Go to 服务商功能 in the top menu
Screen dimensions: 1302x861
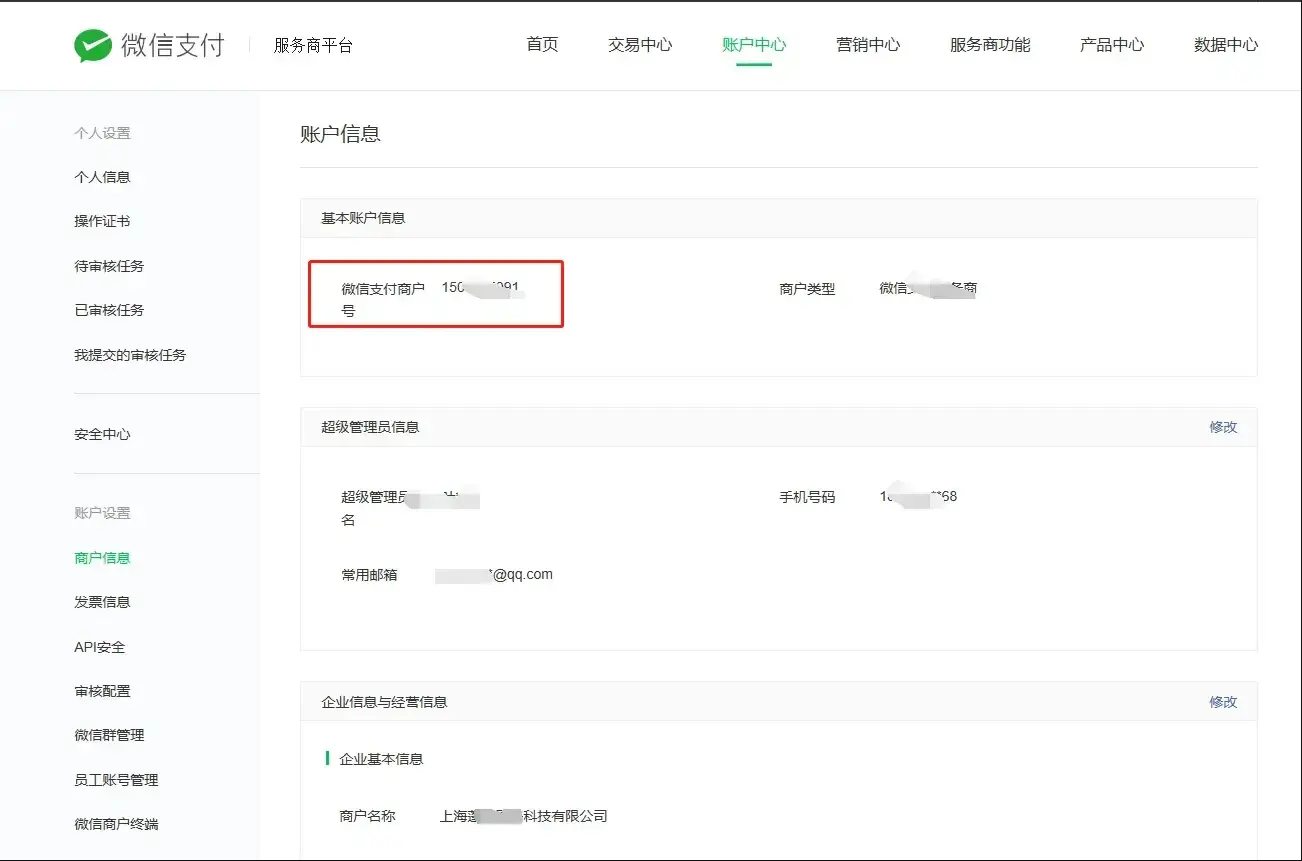(990, 45)
